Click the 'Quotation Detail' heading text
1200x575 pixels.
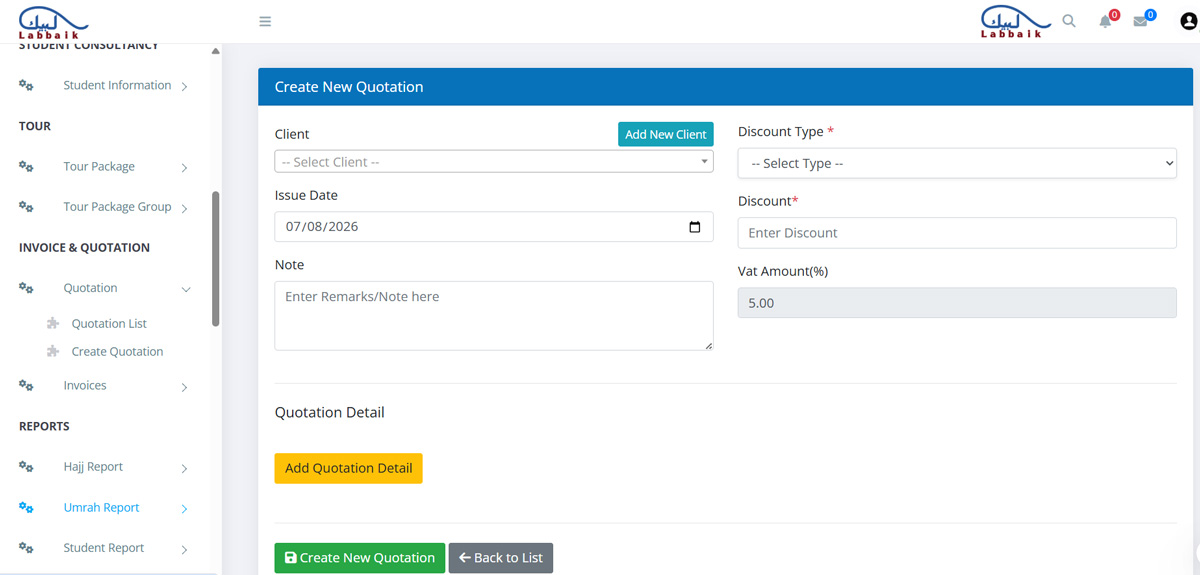330,413
